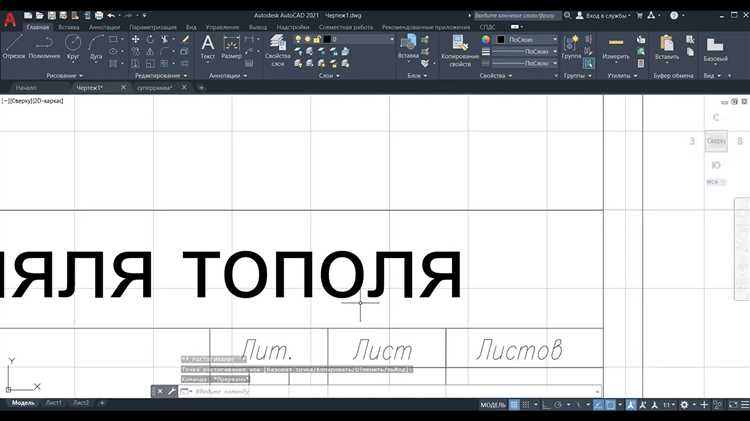750x421 pixels.
Task: Open the Вставка ribbon tab
Action: click(69, 27)
